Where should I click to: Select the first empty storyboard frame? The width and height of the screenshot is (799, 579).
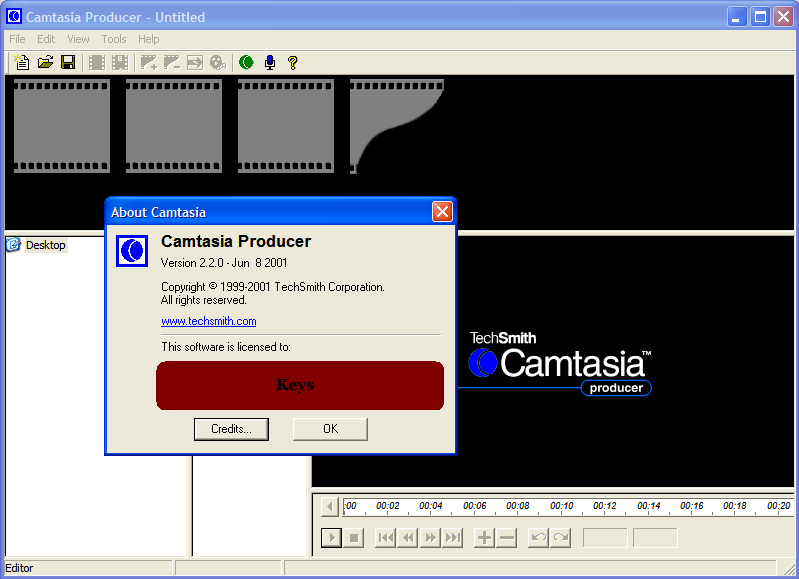click(62, 126)
